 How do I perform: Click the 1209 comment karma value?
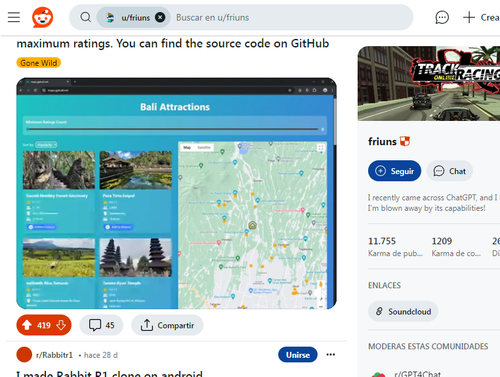tap(442, 241)
